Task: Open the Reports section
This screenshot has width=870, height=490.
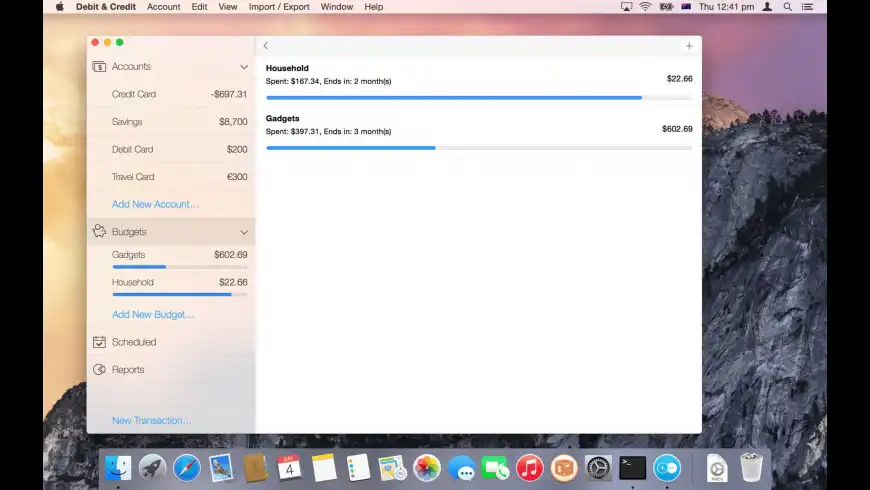Action: pos(171,370)
